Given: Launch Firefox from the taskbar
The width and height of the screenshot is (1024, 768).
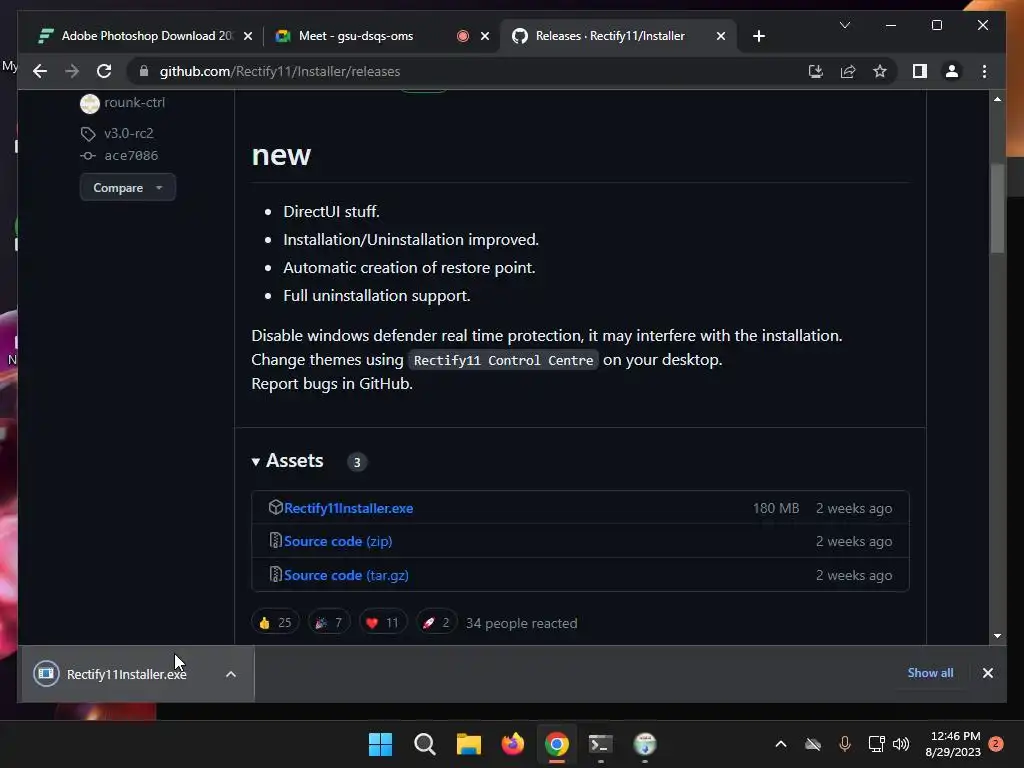Looking at the screenshot, I should (x=513, y=744).
